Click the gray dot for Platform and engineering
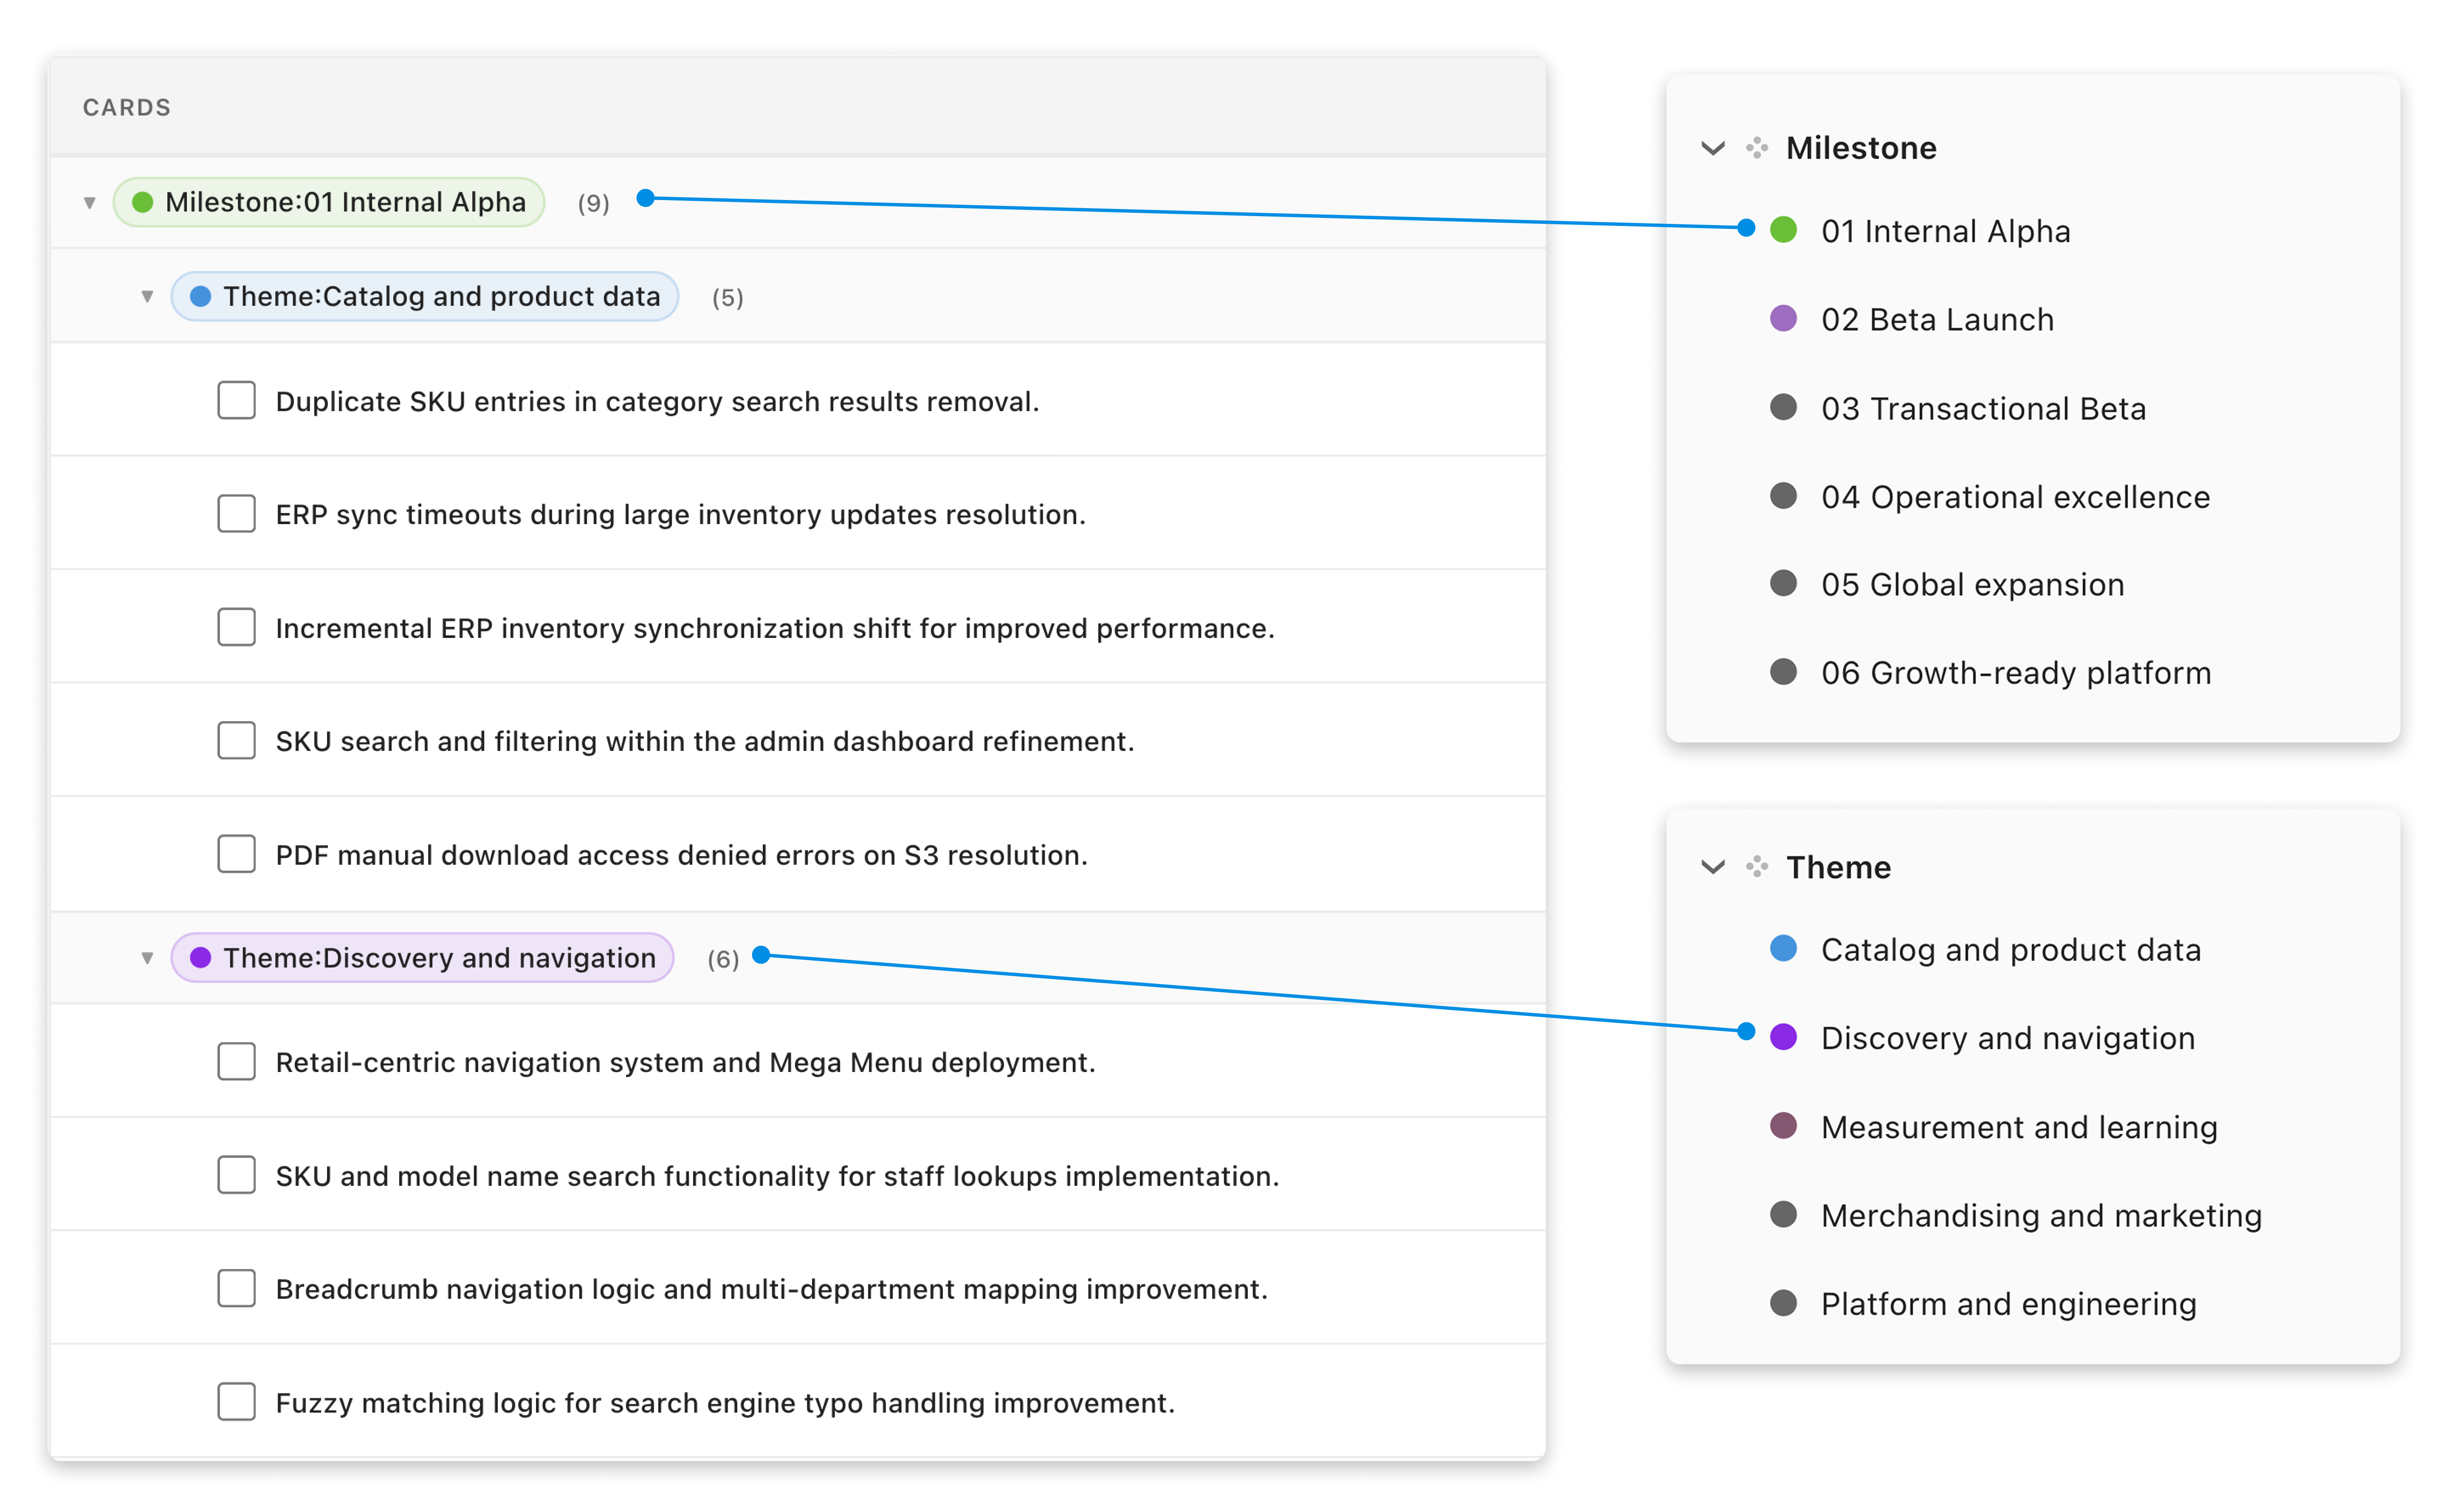The height and width of the screenshot is (1512, 2448). [1783, 1303]
